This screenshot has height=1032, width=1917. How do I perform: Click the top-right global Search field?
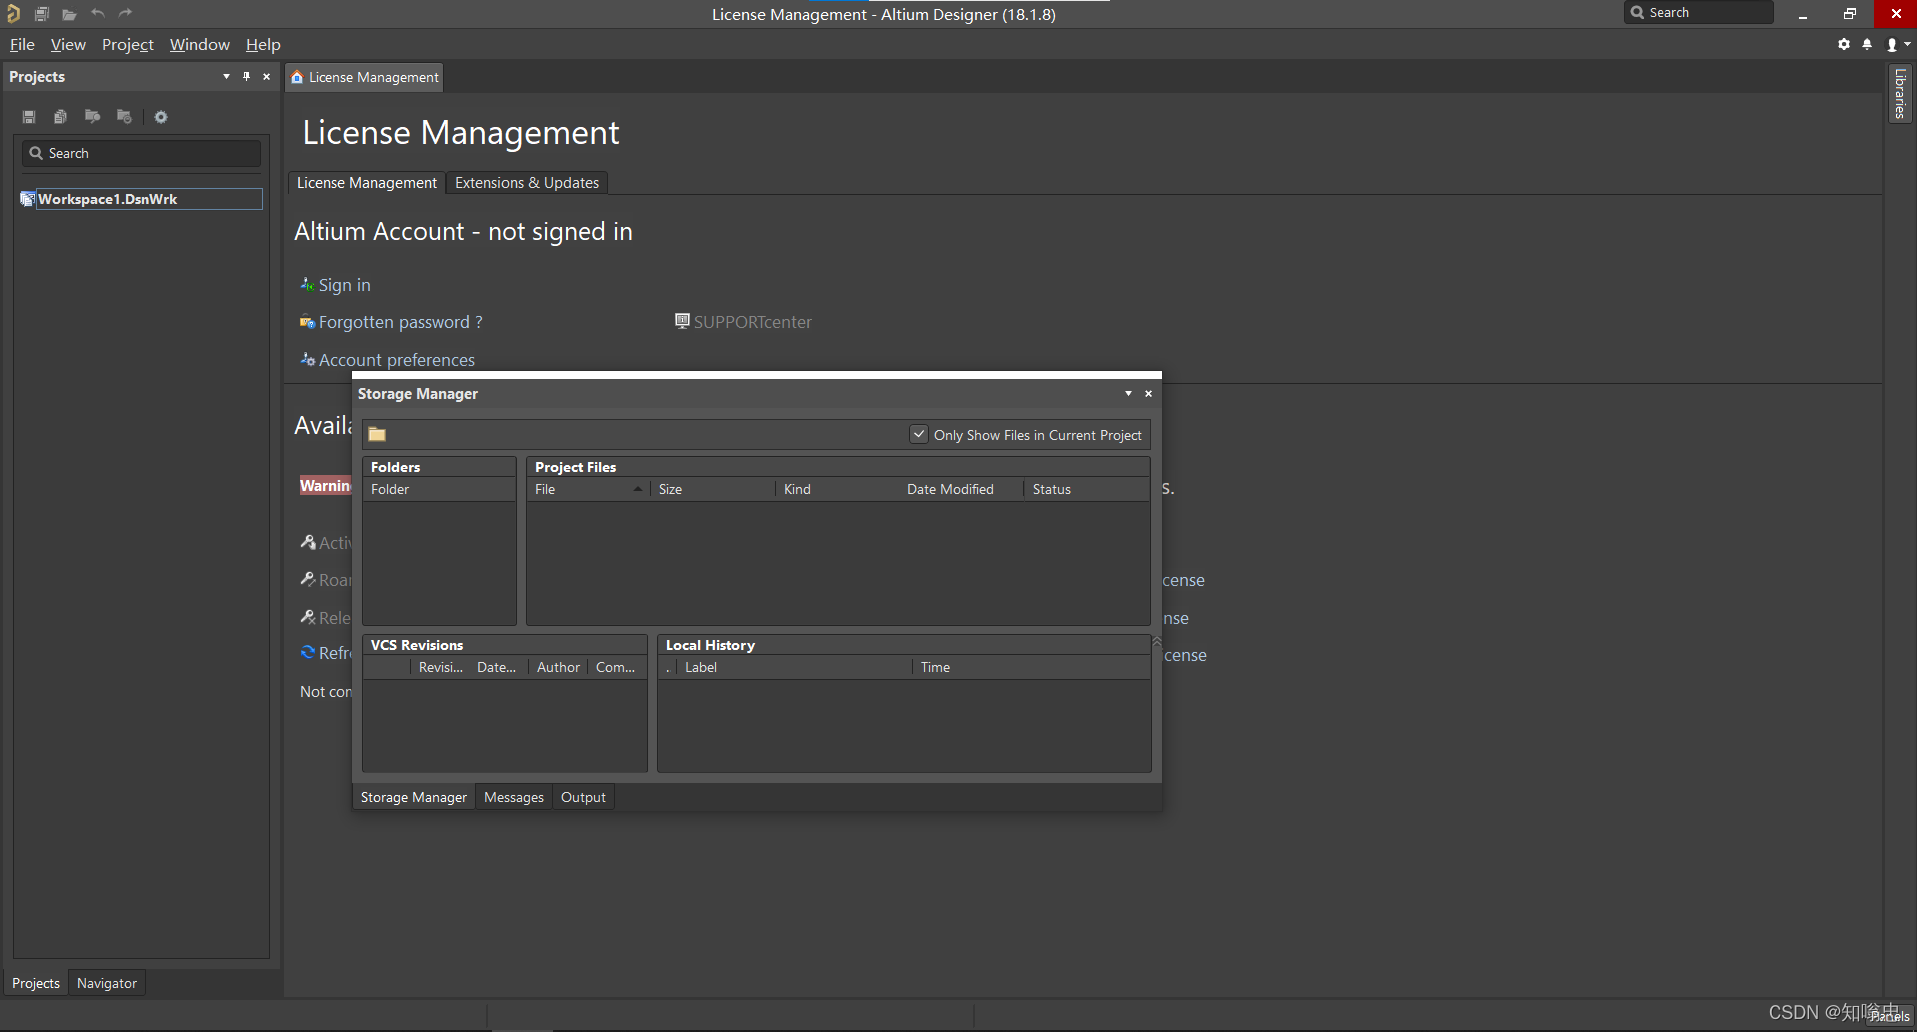click(x=1699, y=12)
